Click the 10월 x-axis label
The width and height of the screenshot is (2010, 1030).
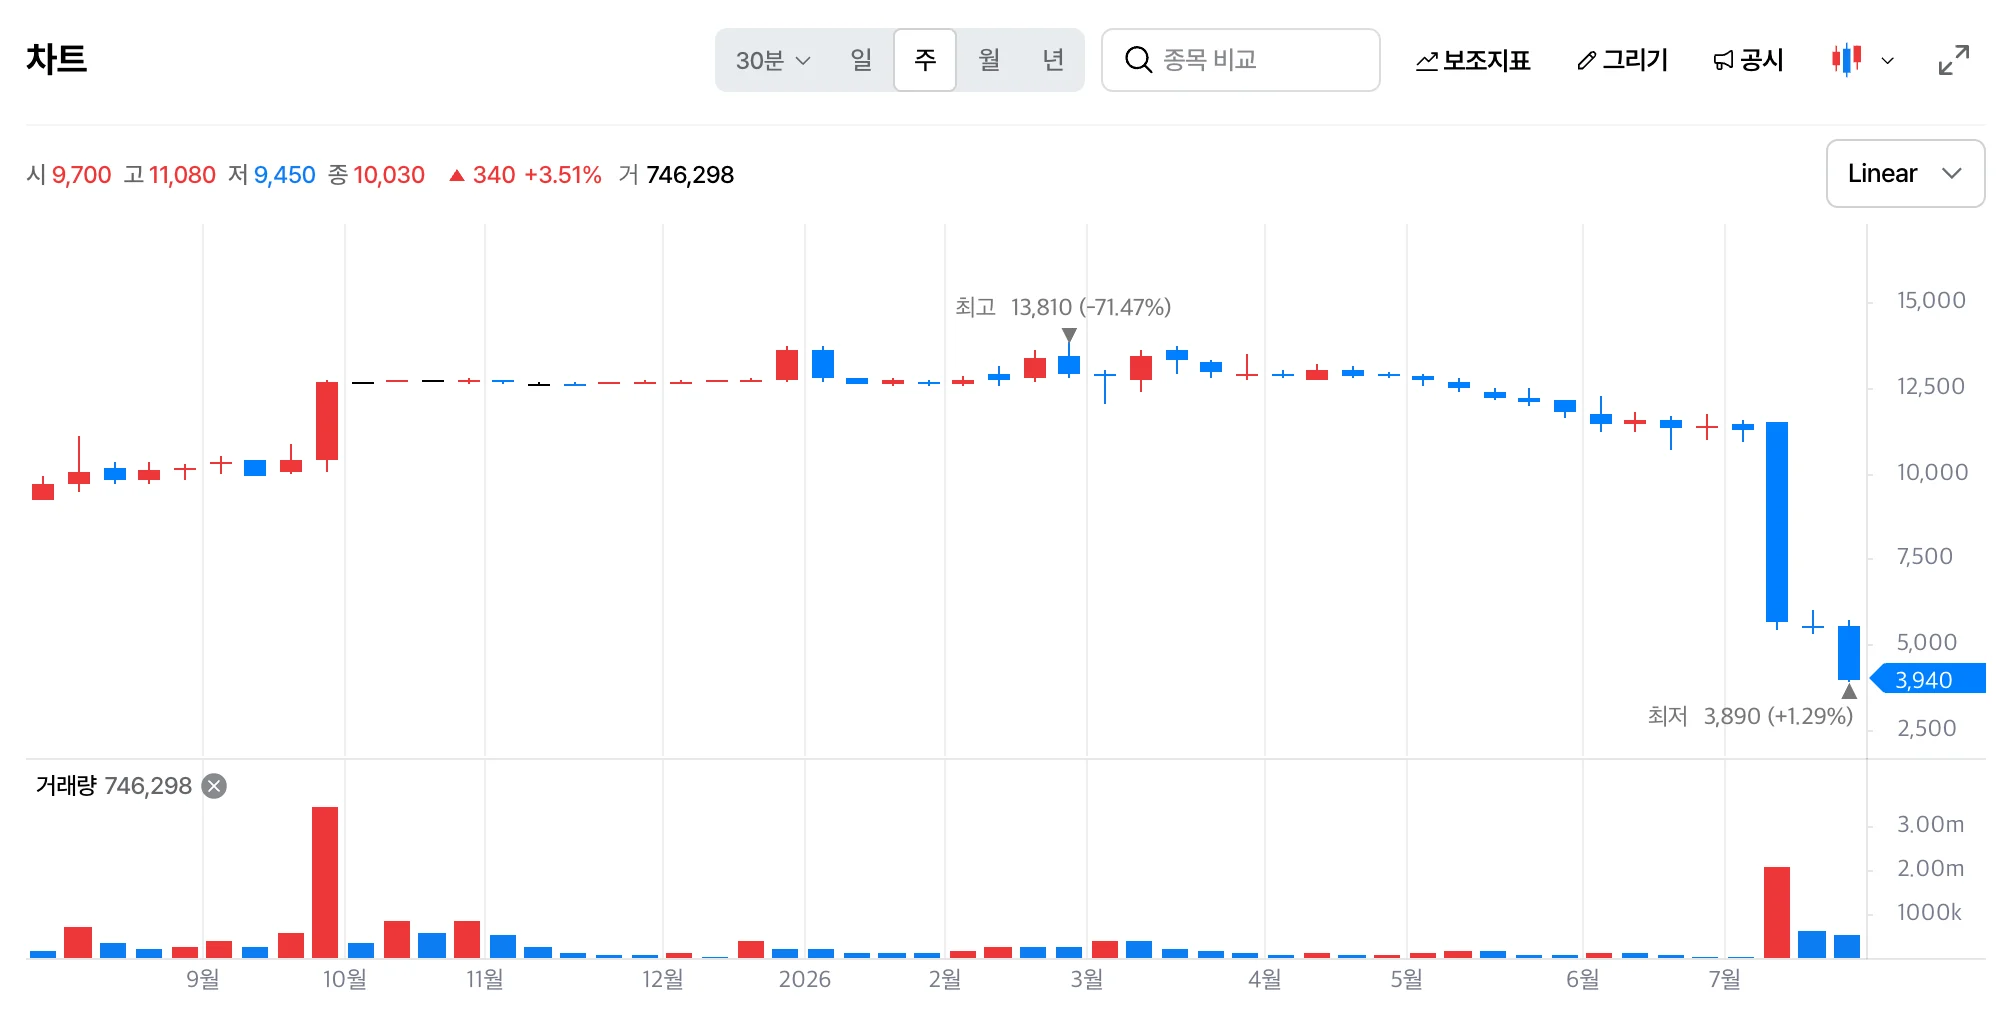click(344, 979)
